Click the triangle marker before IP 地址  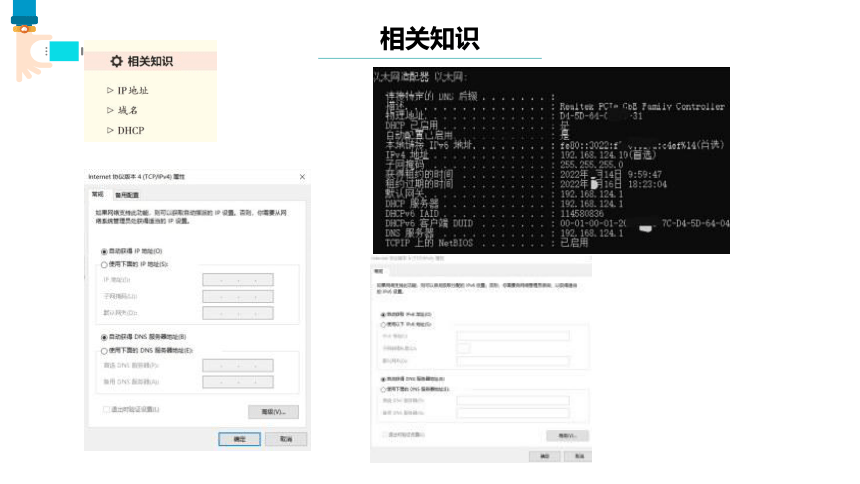(110, 90)
